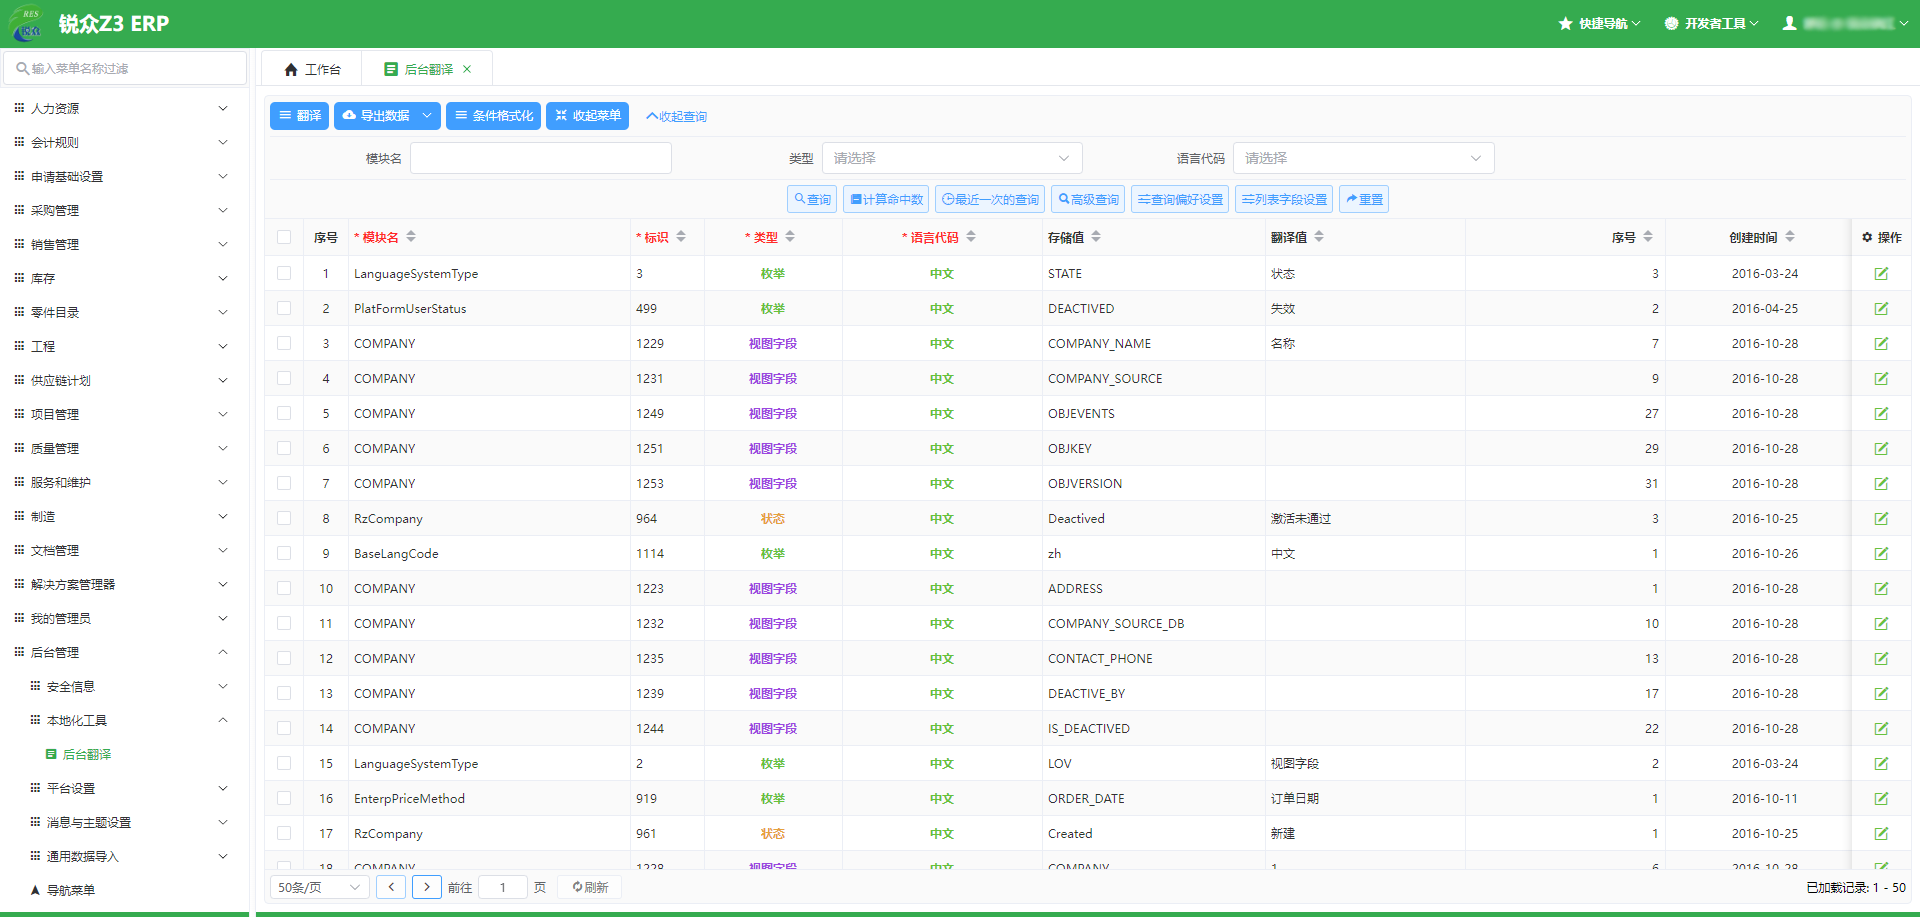Open the 类型 select dropdown

pos(952,158)
